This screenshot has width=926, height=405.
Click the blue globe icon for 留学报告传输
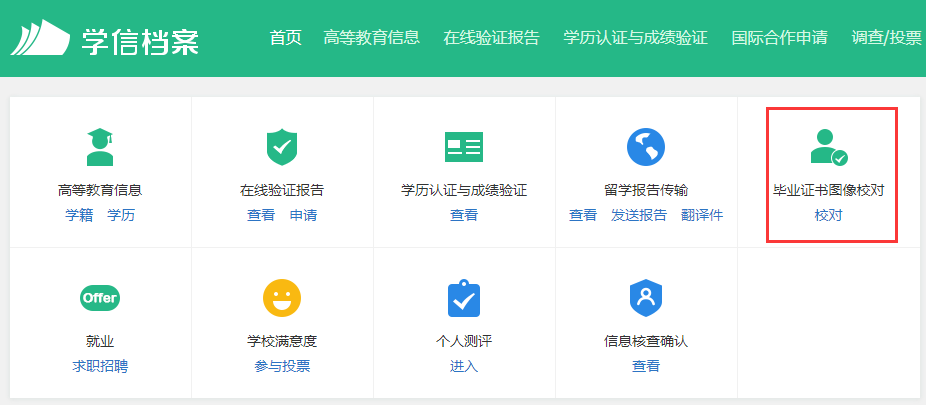pos(646,147)
